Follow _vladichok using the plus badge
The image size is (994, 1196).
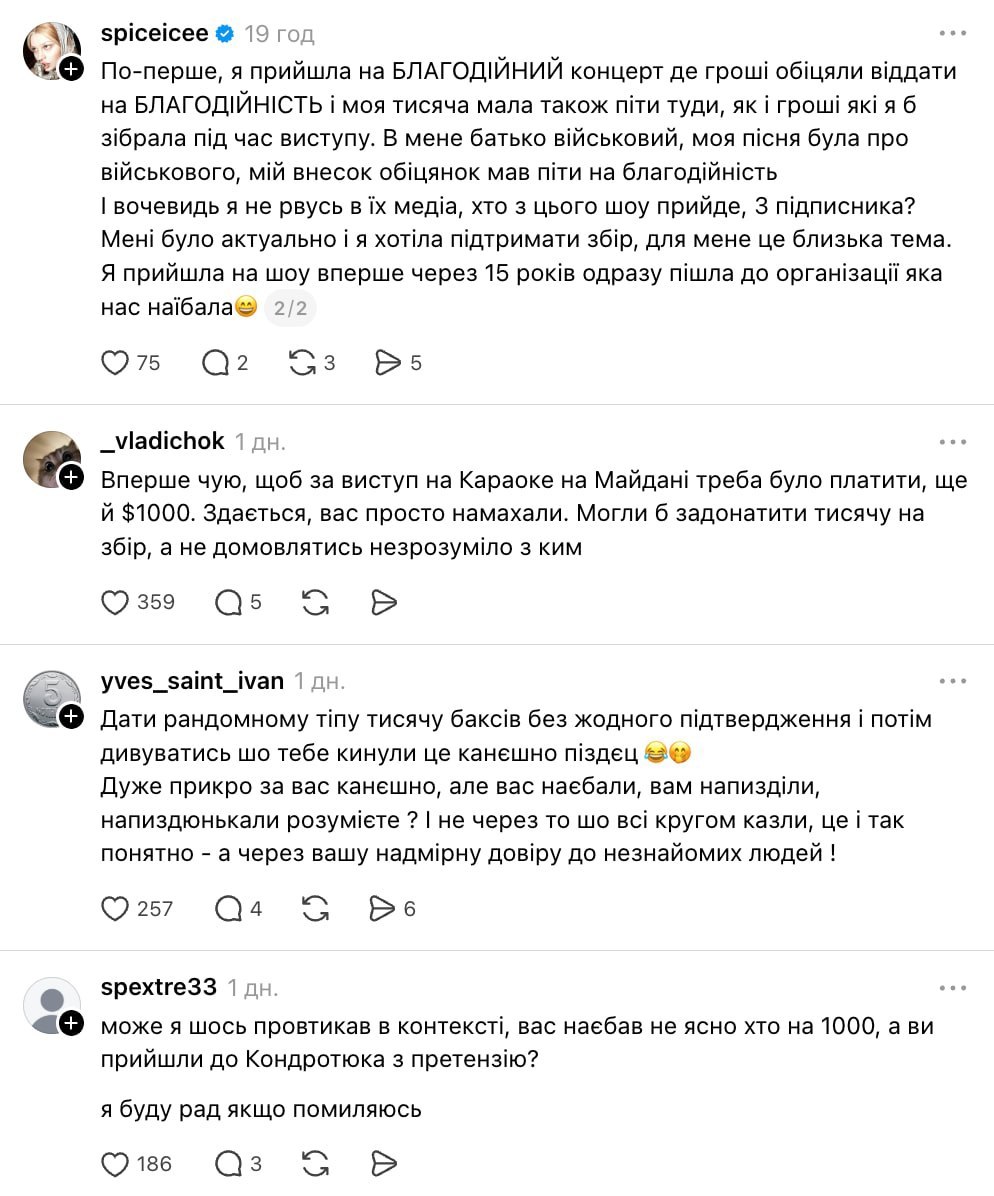click(x=71, y=478)
